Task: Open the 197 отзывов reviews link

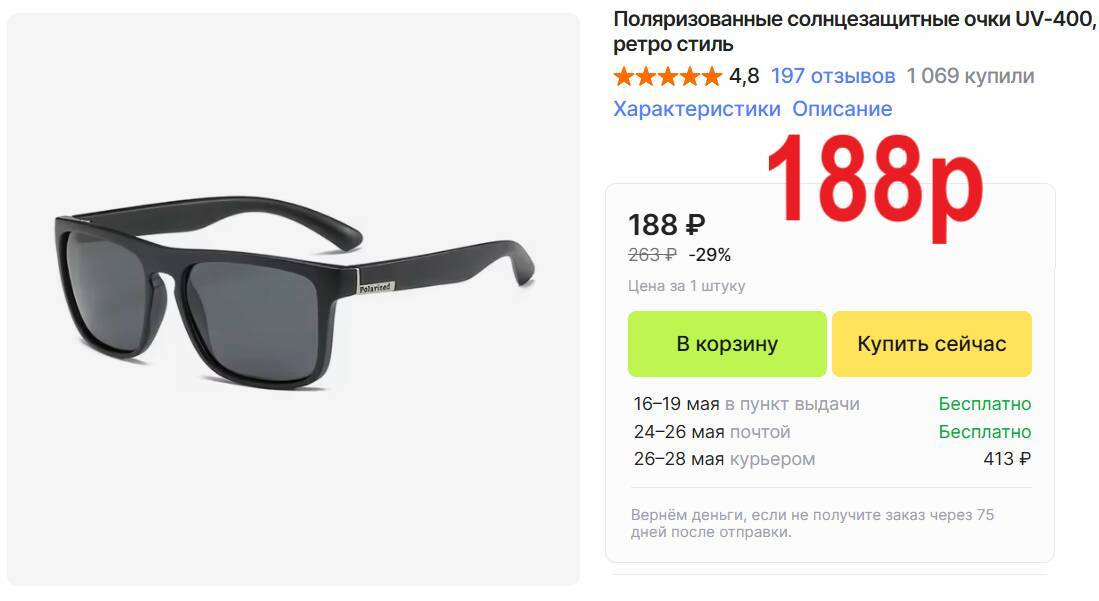Action: (833, 76)
